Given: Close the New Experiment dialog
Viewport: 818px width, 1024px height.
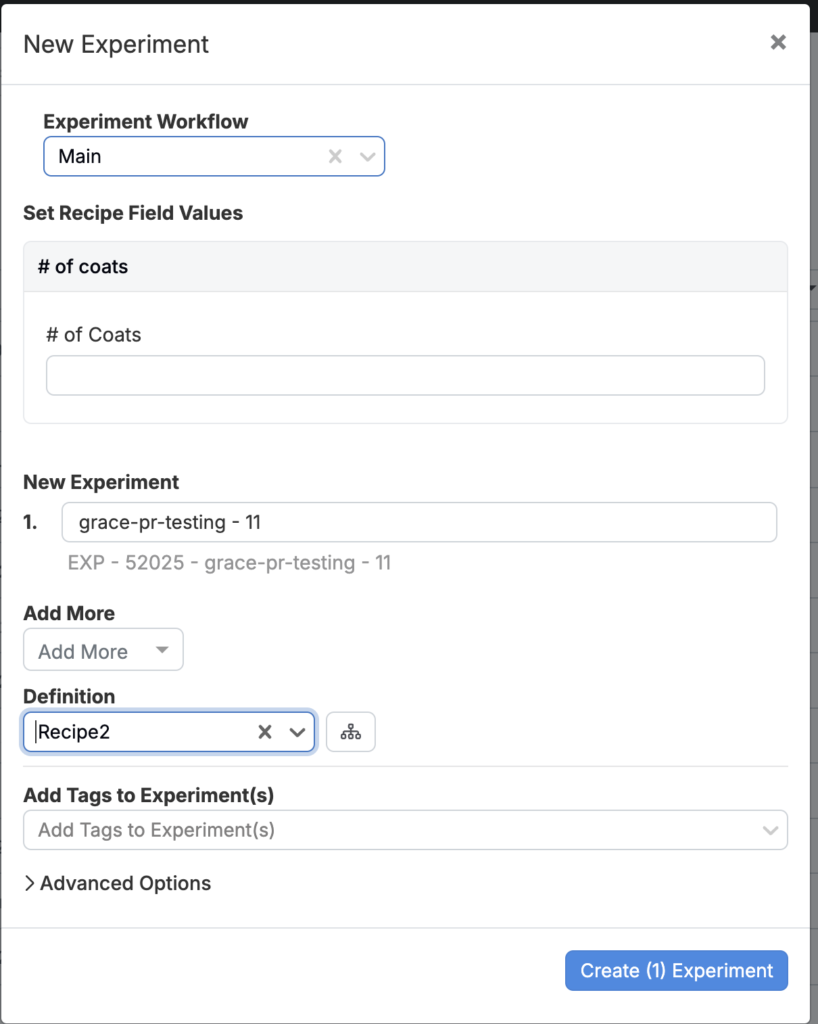Looking at the screenshot, I should coord(778,42).
